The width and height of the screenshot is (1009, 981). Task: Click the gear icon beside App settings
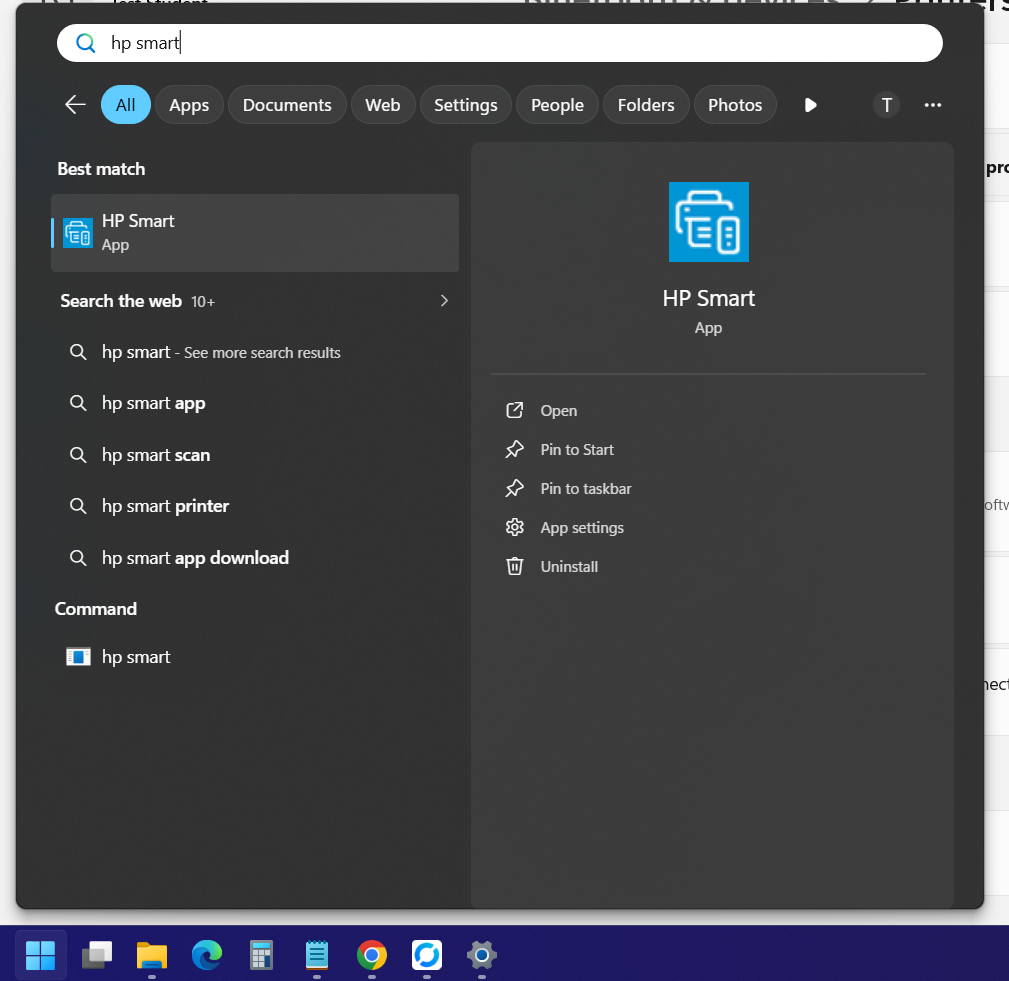(515, 527)
